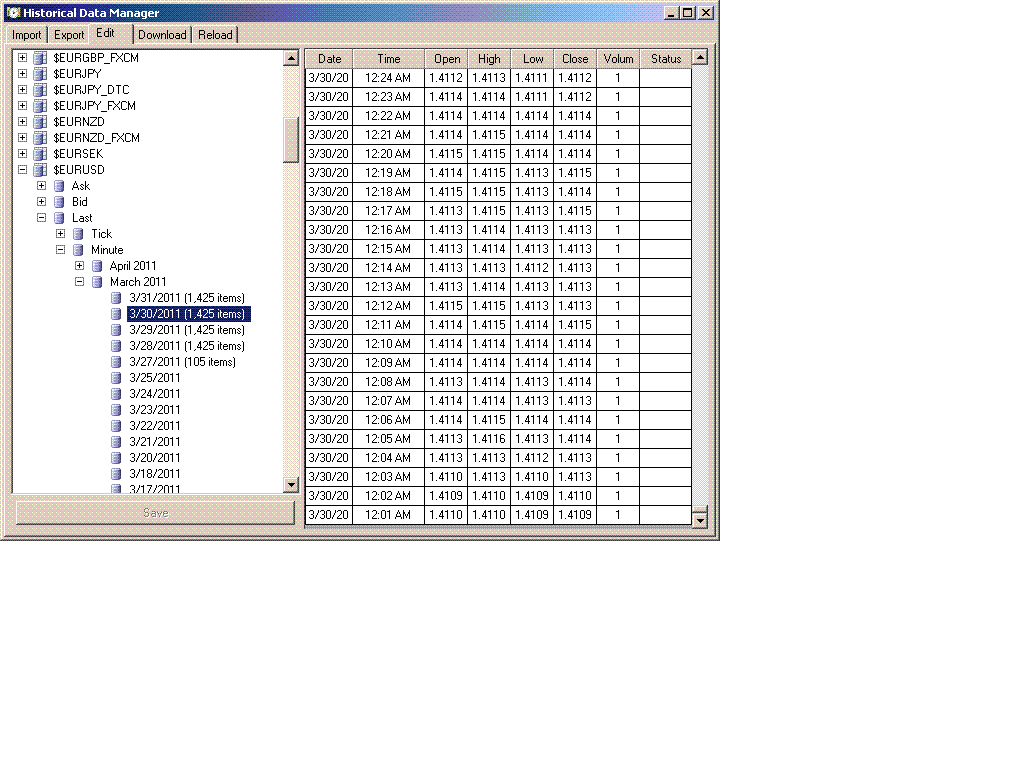Viewport: 1024px width, 768px height.
Task: Click the Reload menu item
Action: coord(215,35)
